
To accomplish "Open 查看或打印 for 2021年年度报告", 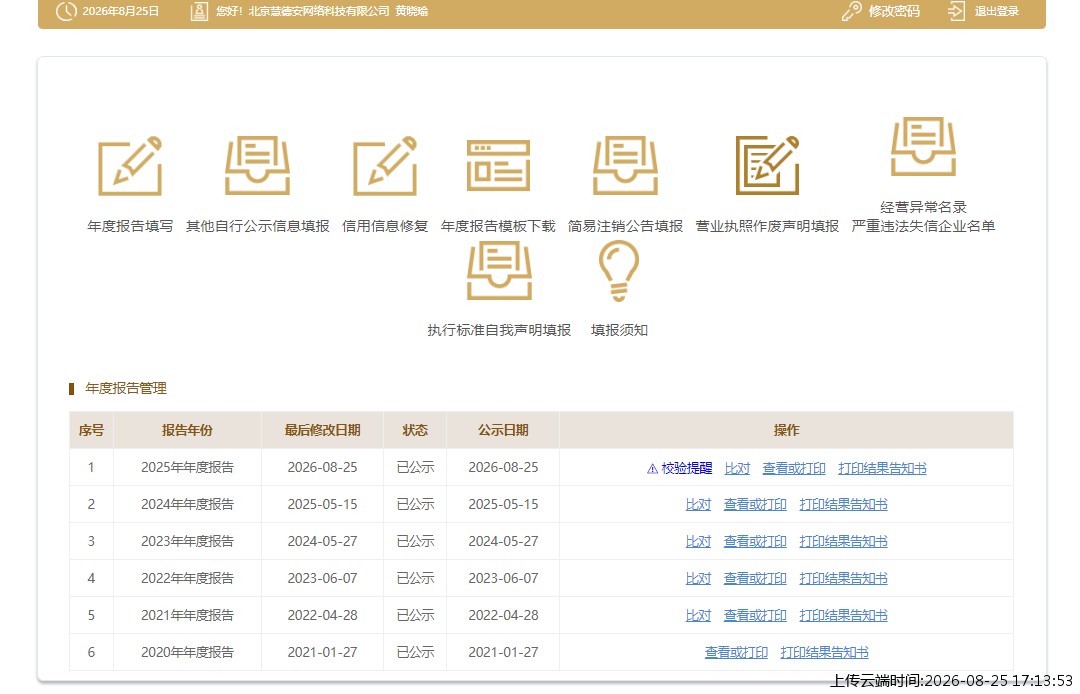I will 755,616.
